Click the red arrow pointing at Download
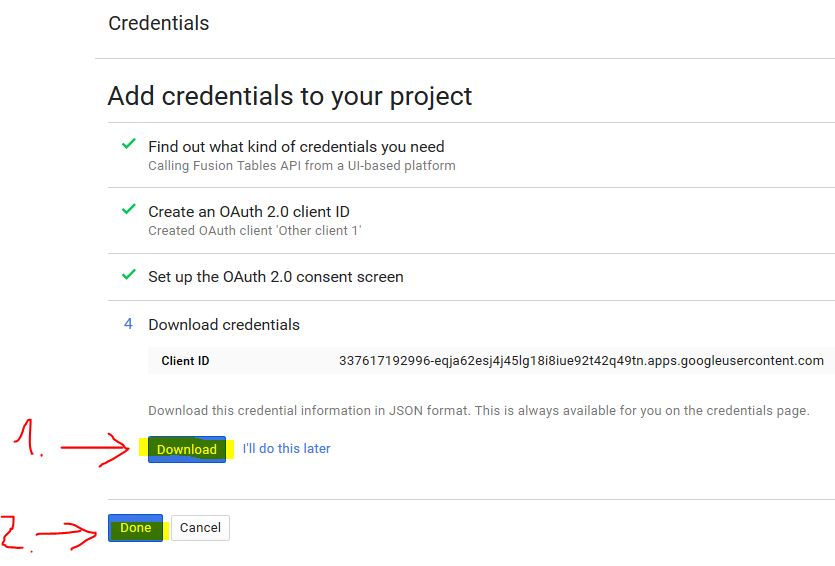Image resolution: width=835 pixels, height=566 pixels. [95, 449]
